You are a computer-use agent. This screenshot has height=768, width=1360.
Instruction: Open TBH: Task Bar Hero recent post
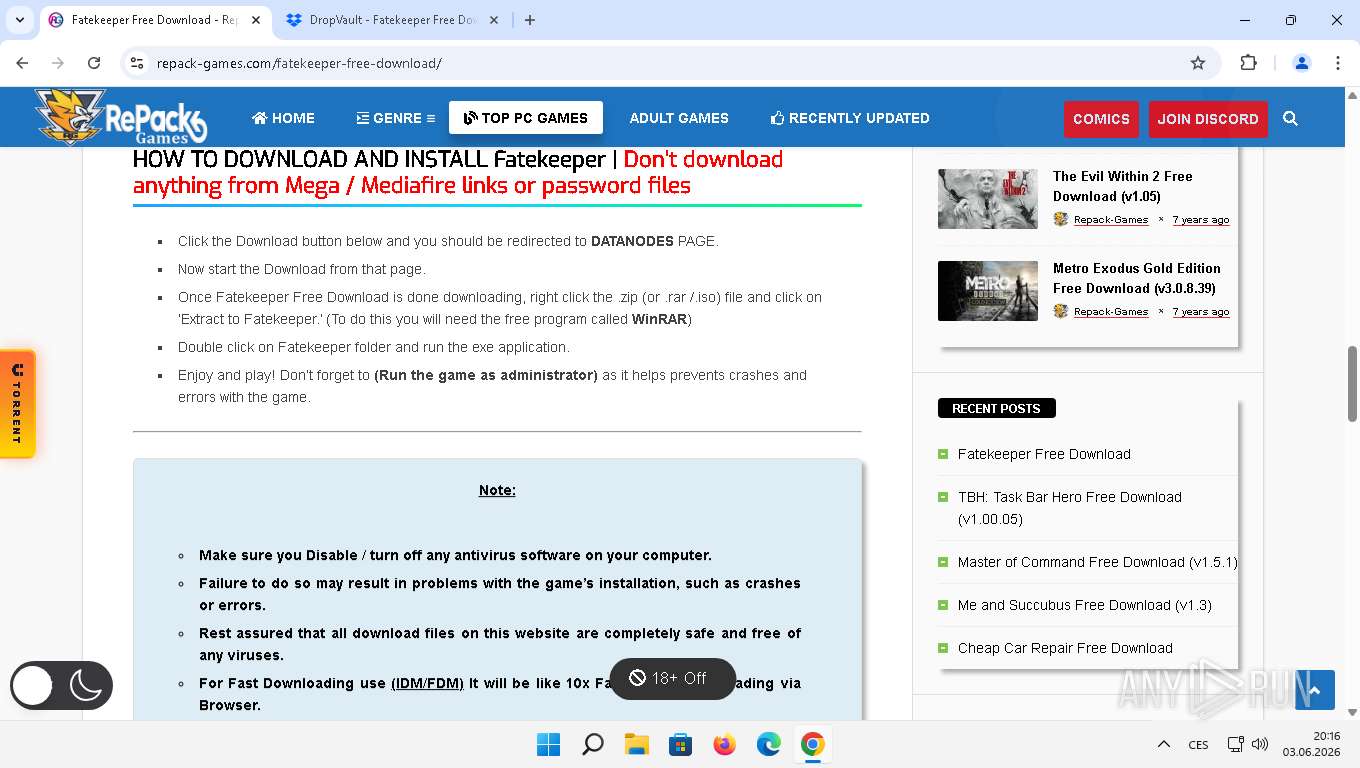(1070, 508)
